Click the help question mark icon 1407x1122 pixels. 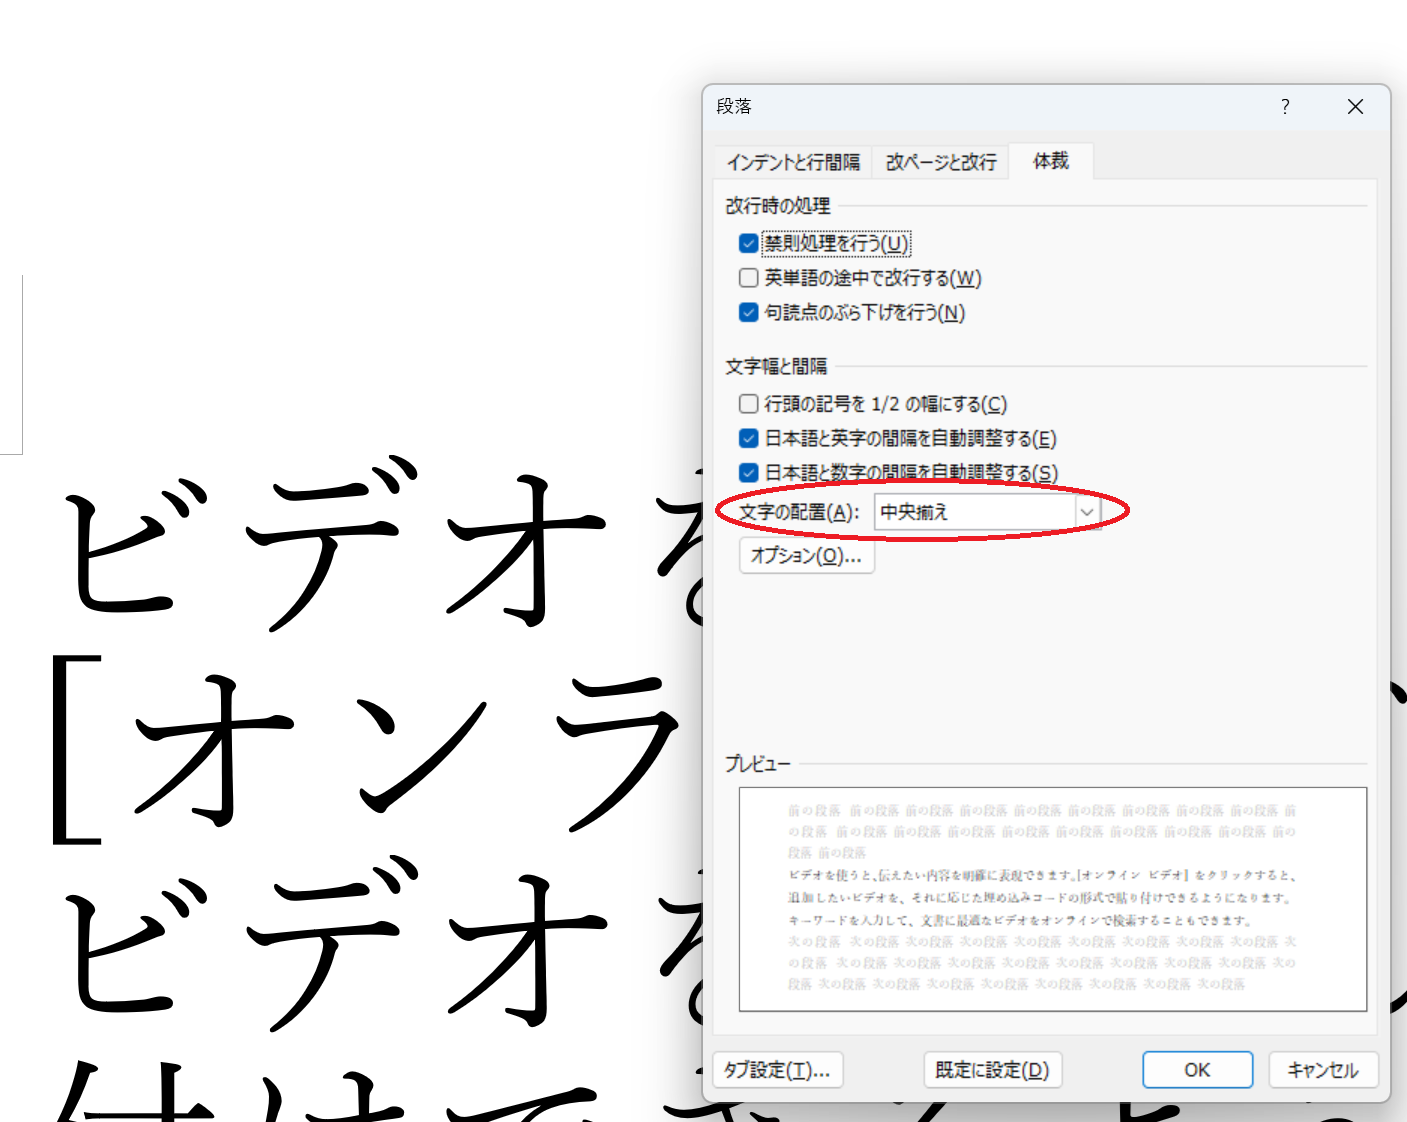[1285, 106]
